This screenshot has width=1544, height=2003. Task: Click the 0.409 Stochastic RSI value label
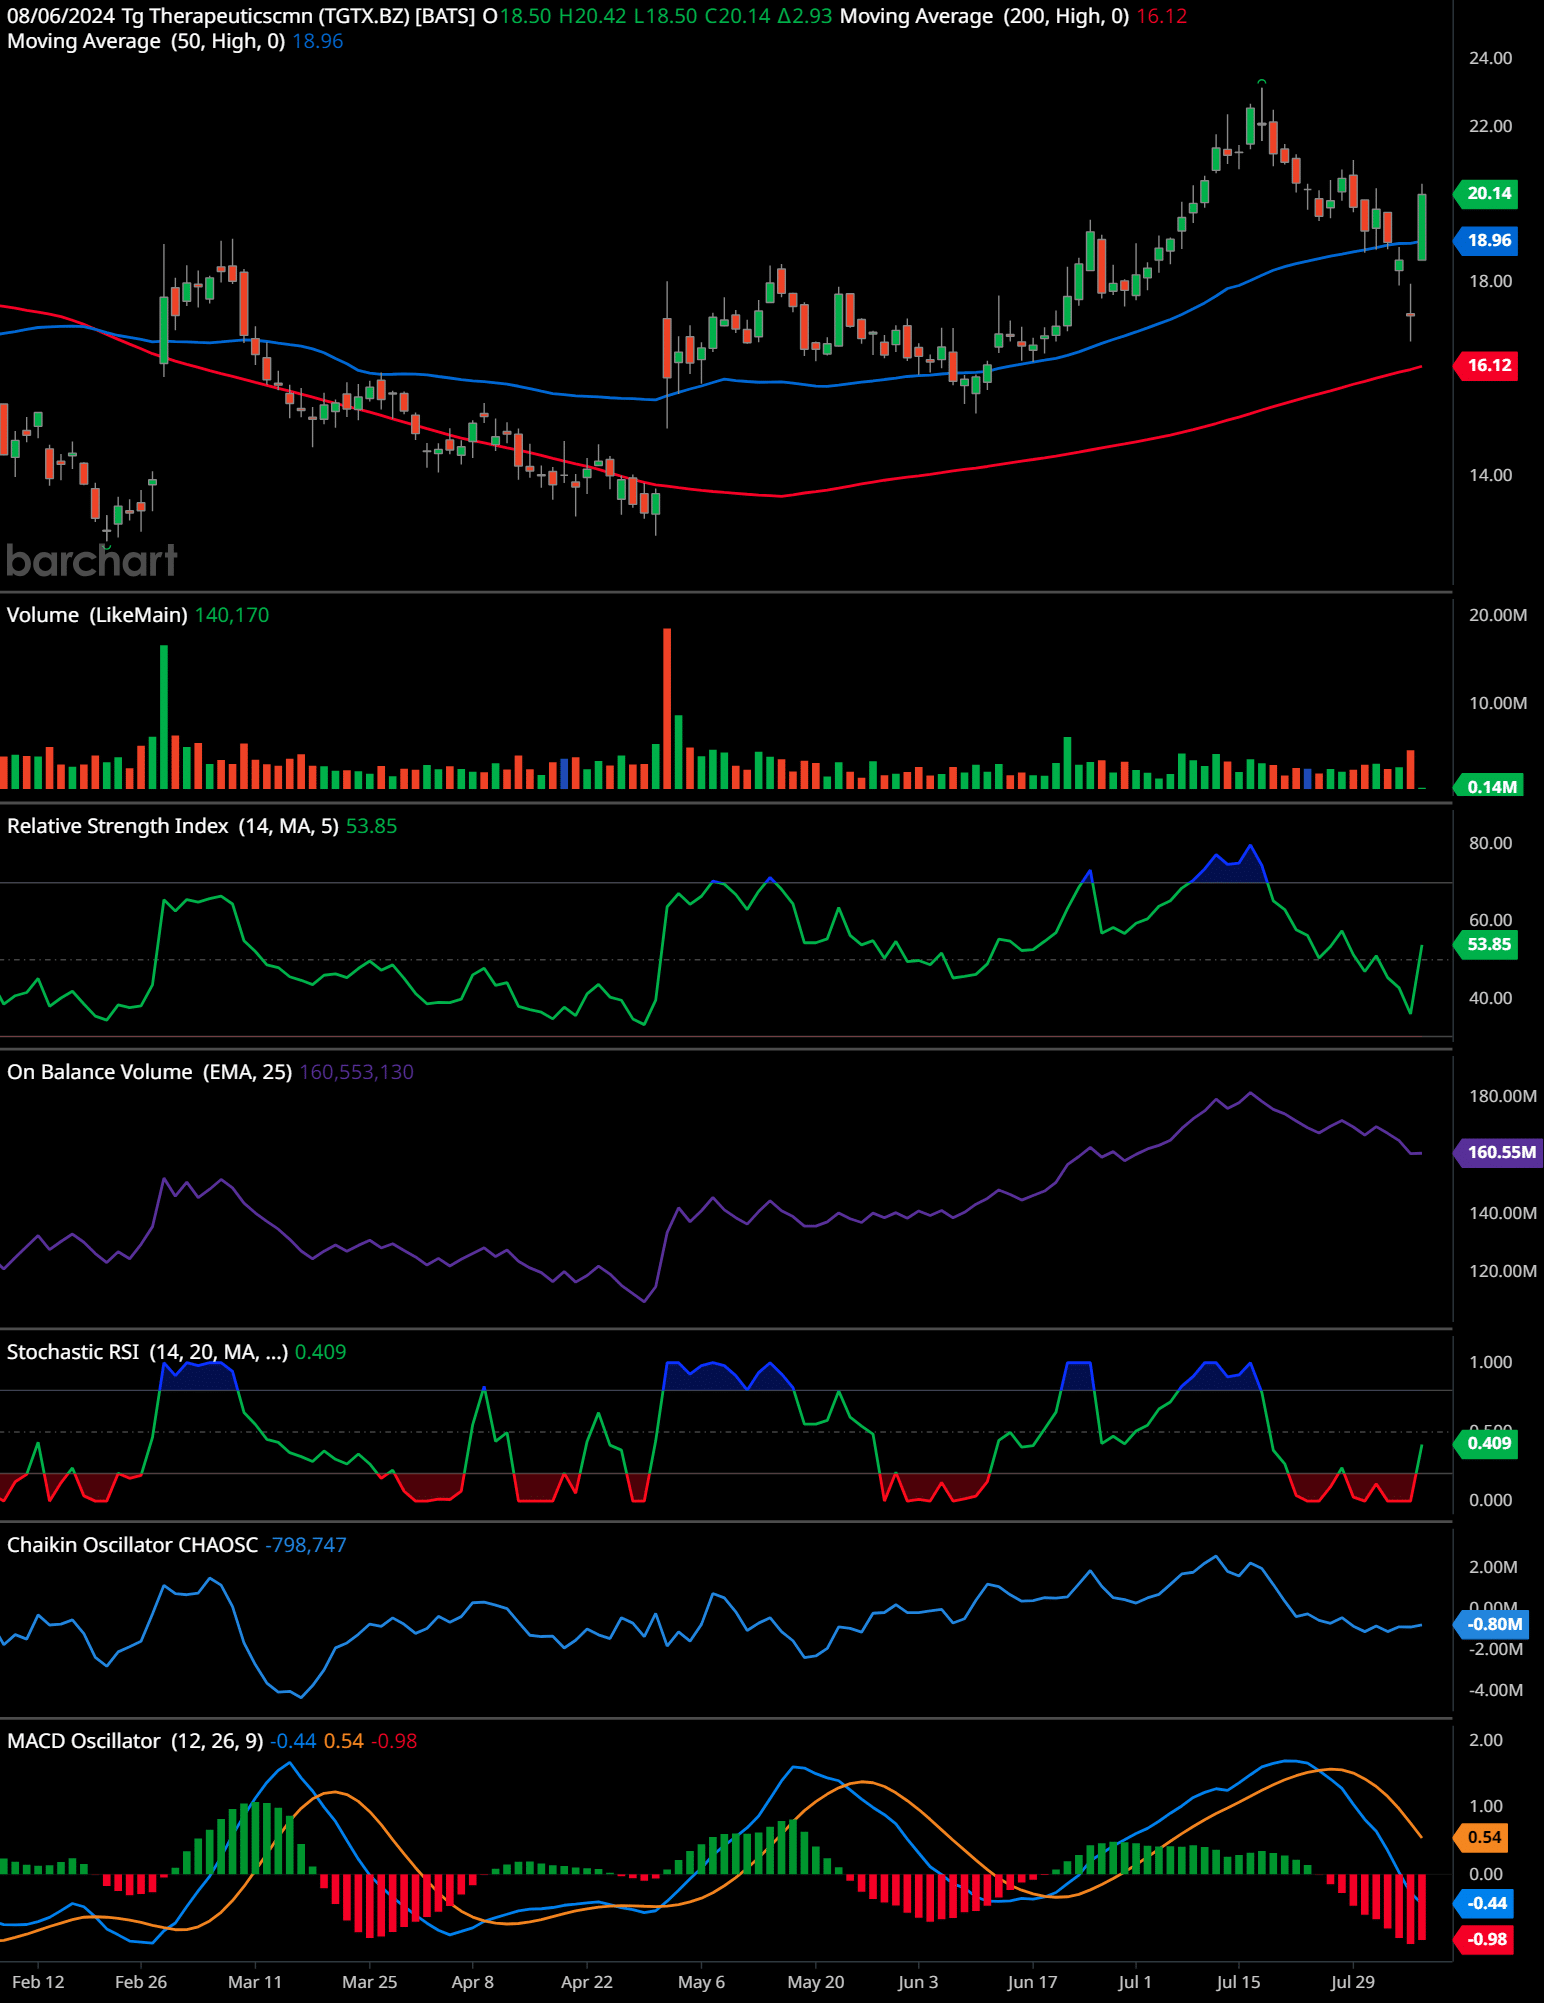pos(1488,1444)
